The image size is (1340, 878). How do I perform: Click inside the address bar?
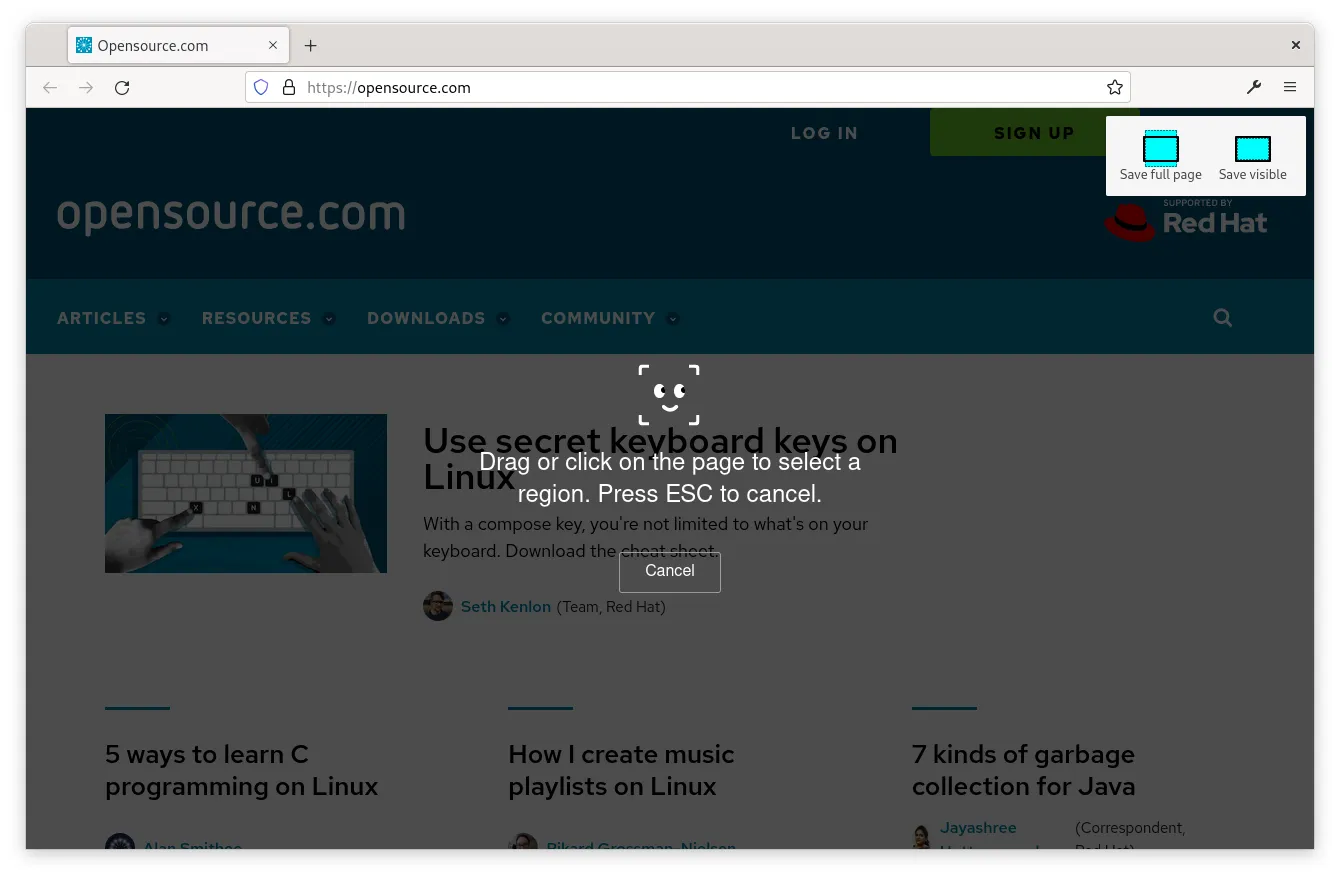click(x=600, y=87)
